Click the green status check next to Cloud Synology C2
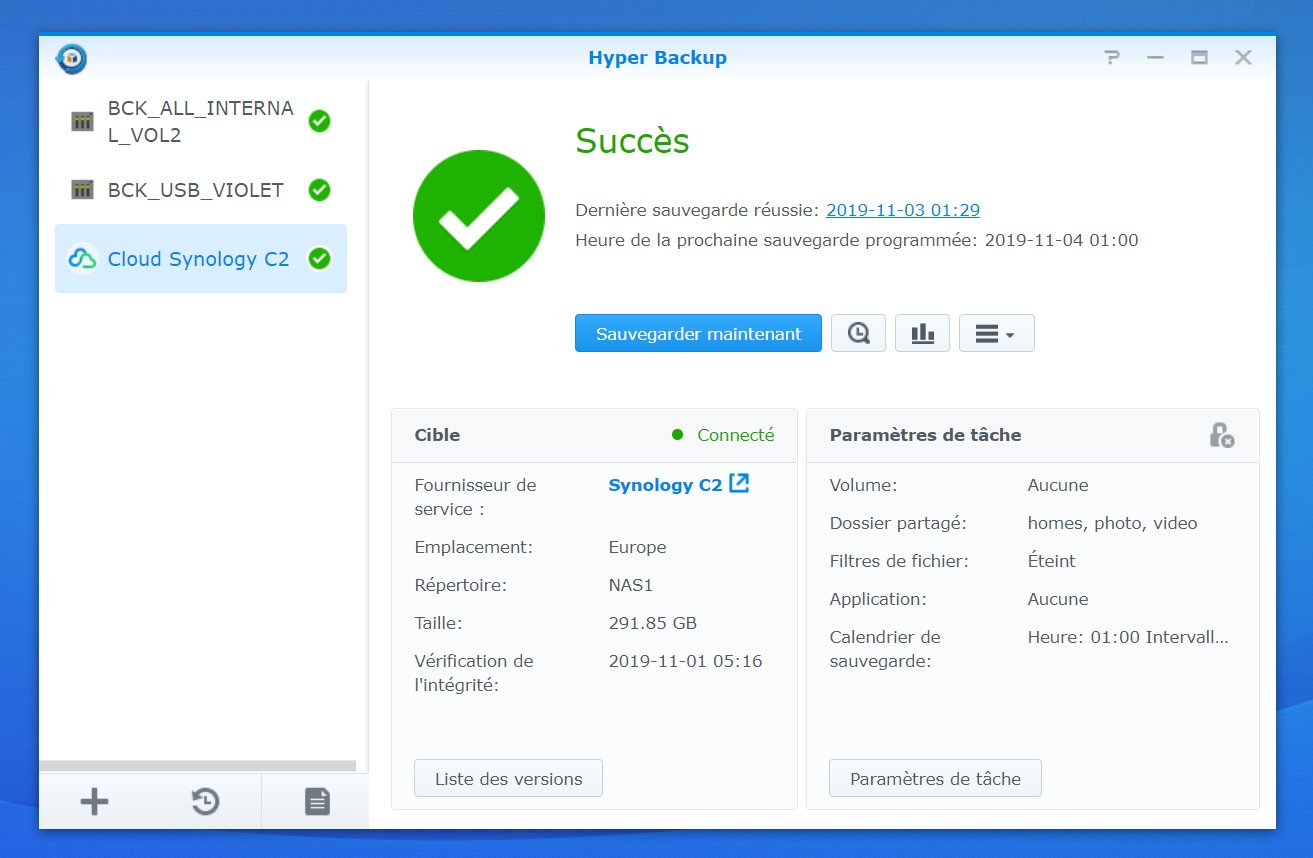The image size is (1313, 858). pyautogui.click(x=319, y=259)
